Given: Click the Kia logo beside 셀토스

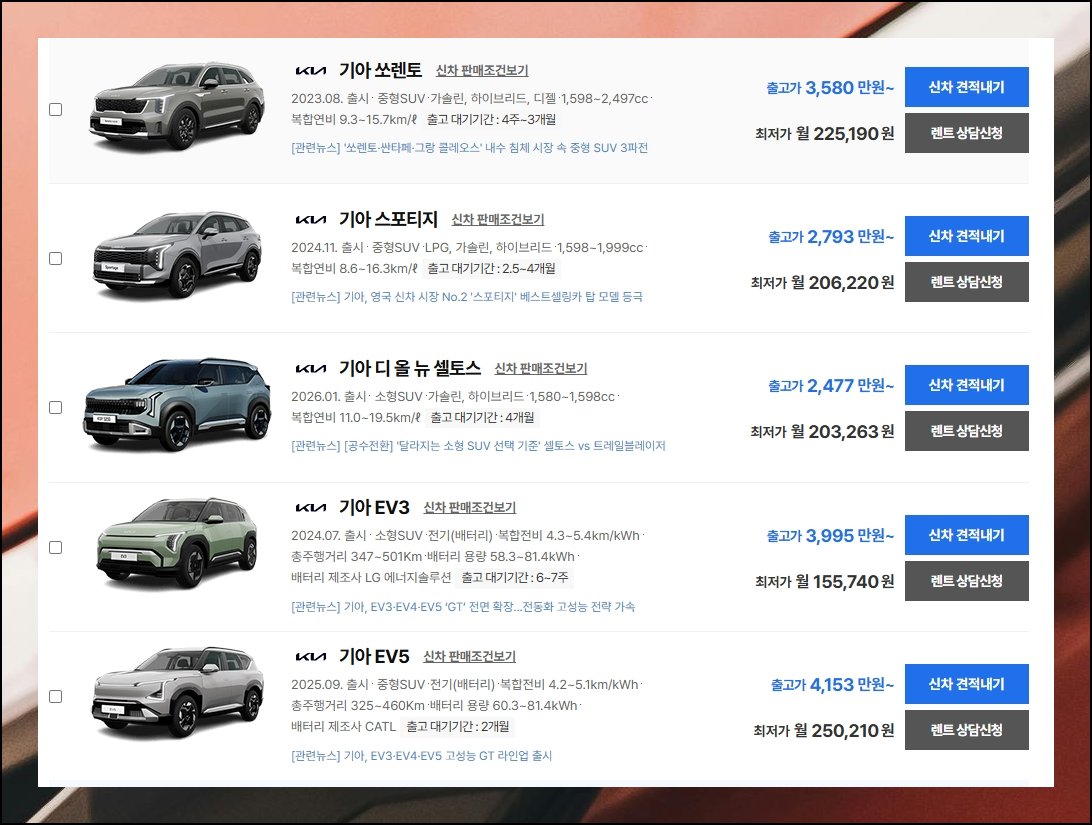Looking at the screenshot, I should pos(311,369).
